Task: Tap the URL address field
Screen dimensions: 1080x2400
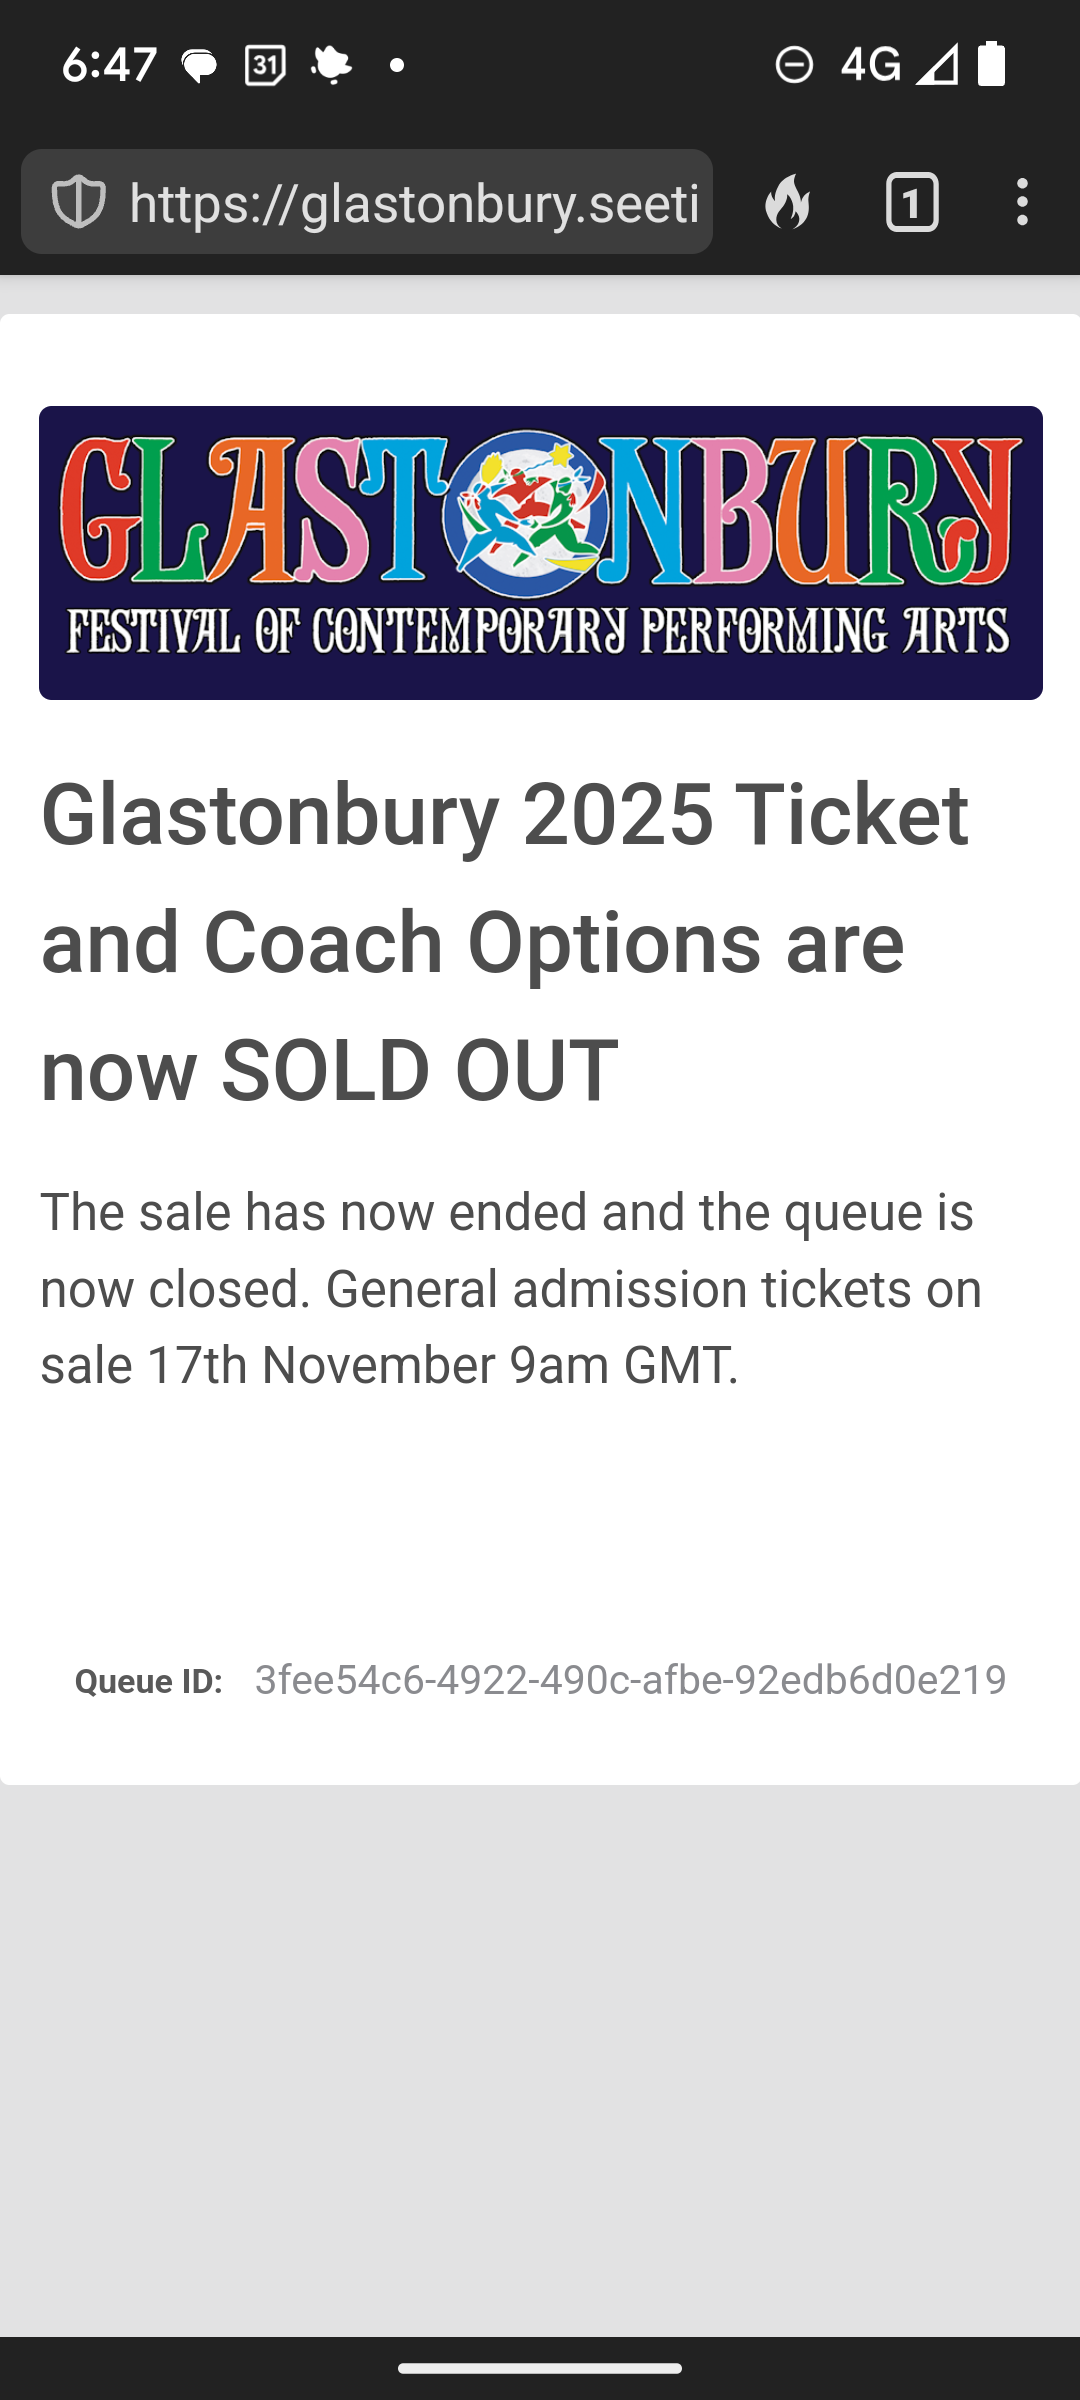Action: click(x=367, y=202)
